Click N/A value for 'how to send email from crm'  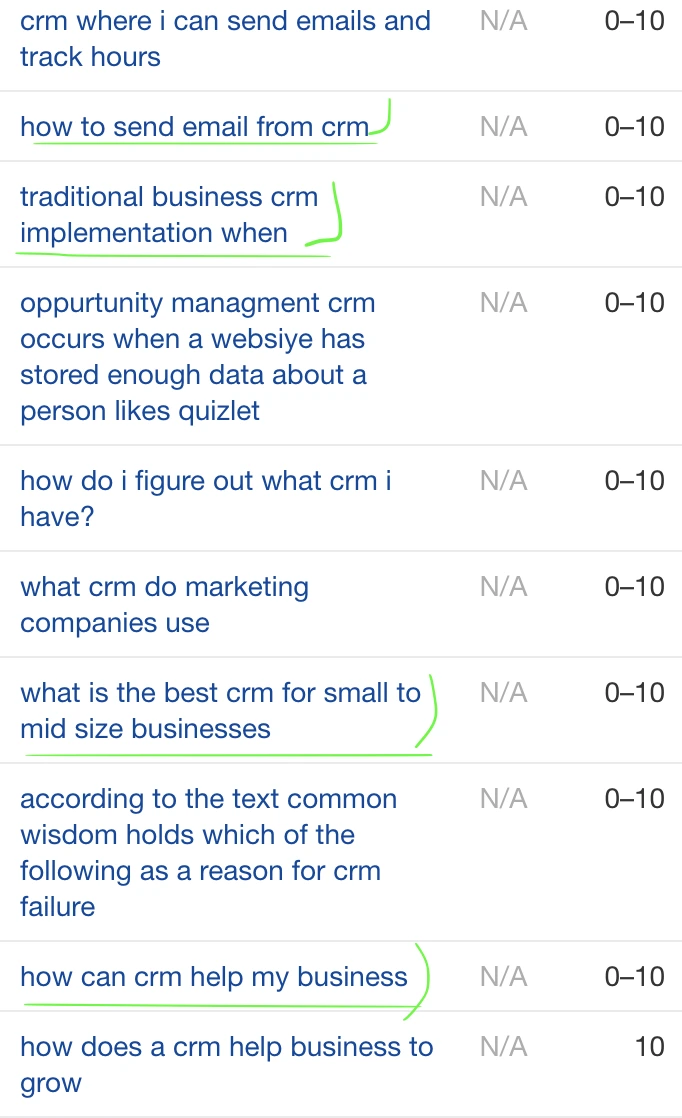click(504, 126)
